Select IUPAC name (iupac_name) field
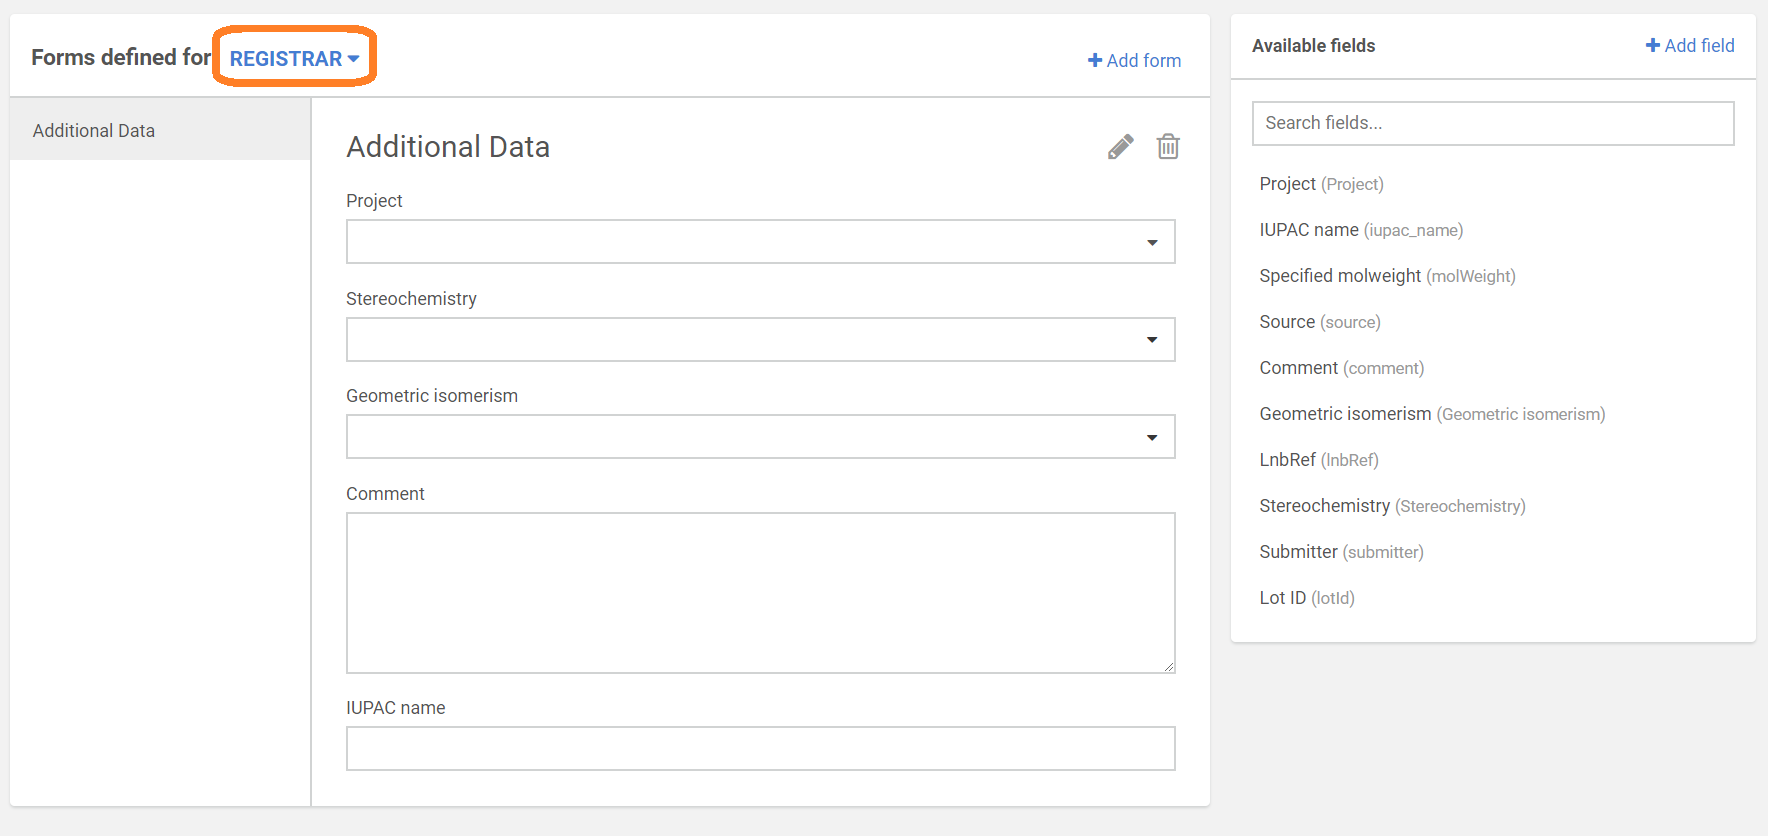 (x=1361, y=230)
